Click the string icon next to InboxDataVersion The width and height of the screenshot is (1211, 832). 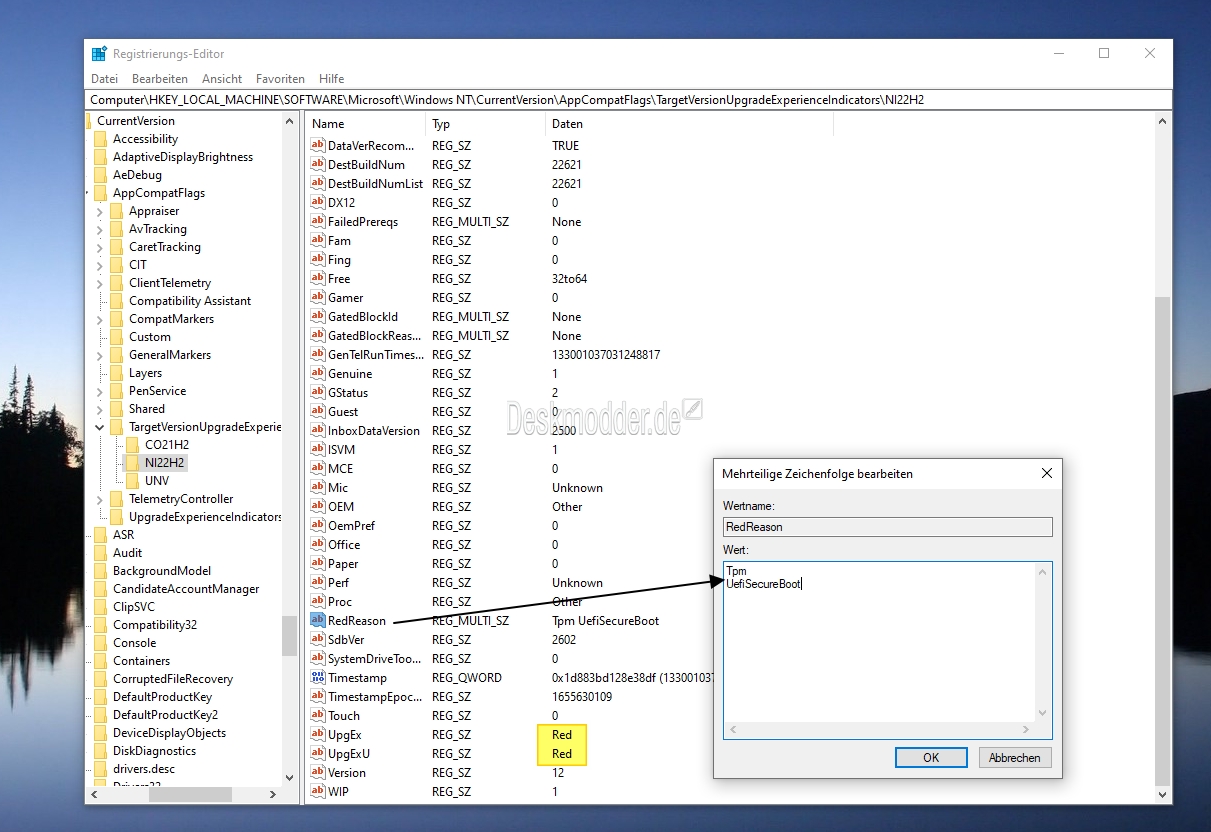pyautogui.click(x=318, y=430)
